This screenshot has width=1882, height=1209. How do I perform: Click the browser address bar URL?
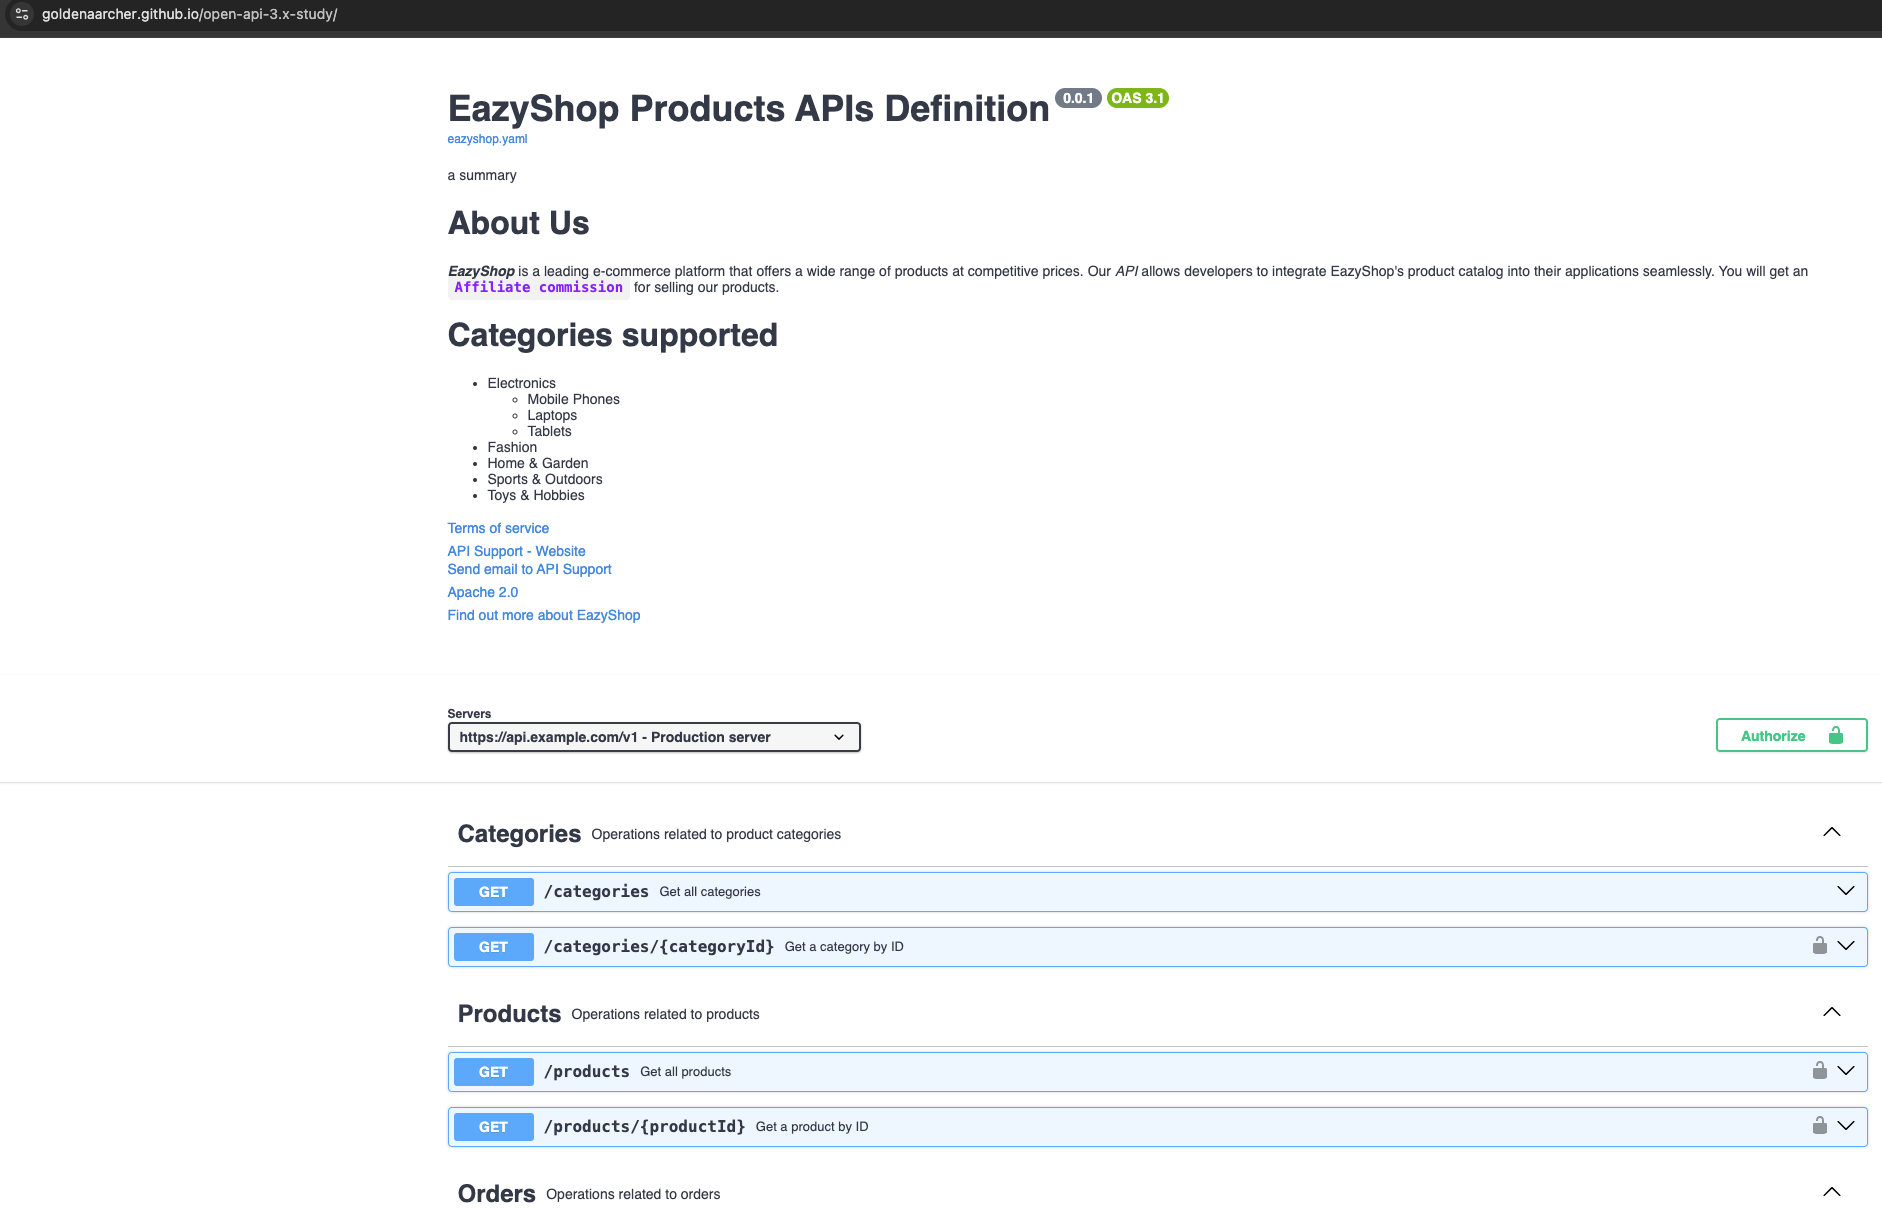tap(189, 14)
